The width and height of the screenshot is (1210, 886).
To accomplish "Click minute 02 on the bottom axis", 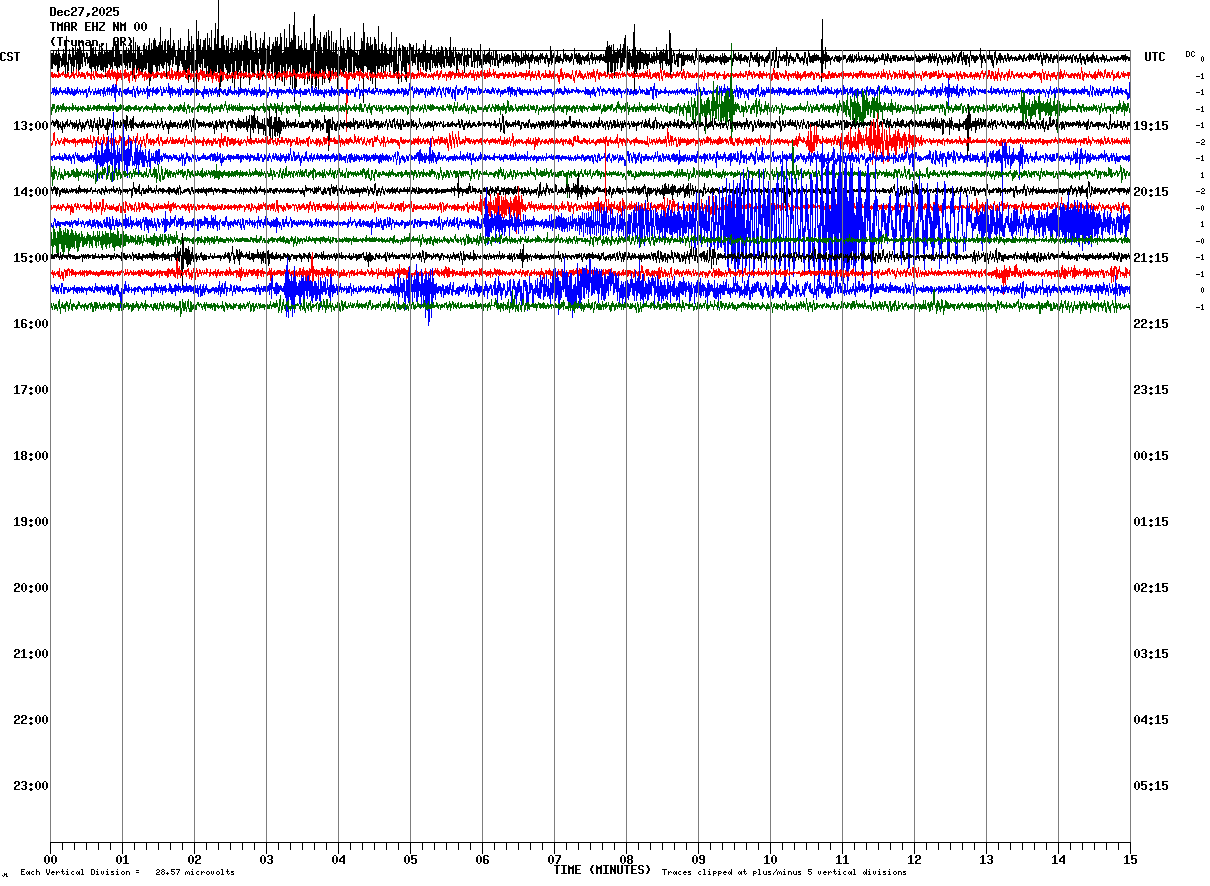I will tap(194, 859).
